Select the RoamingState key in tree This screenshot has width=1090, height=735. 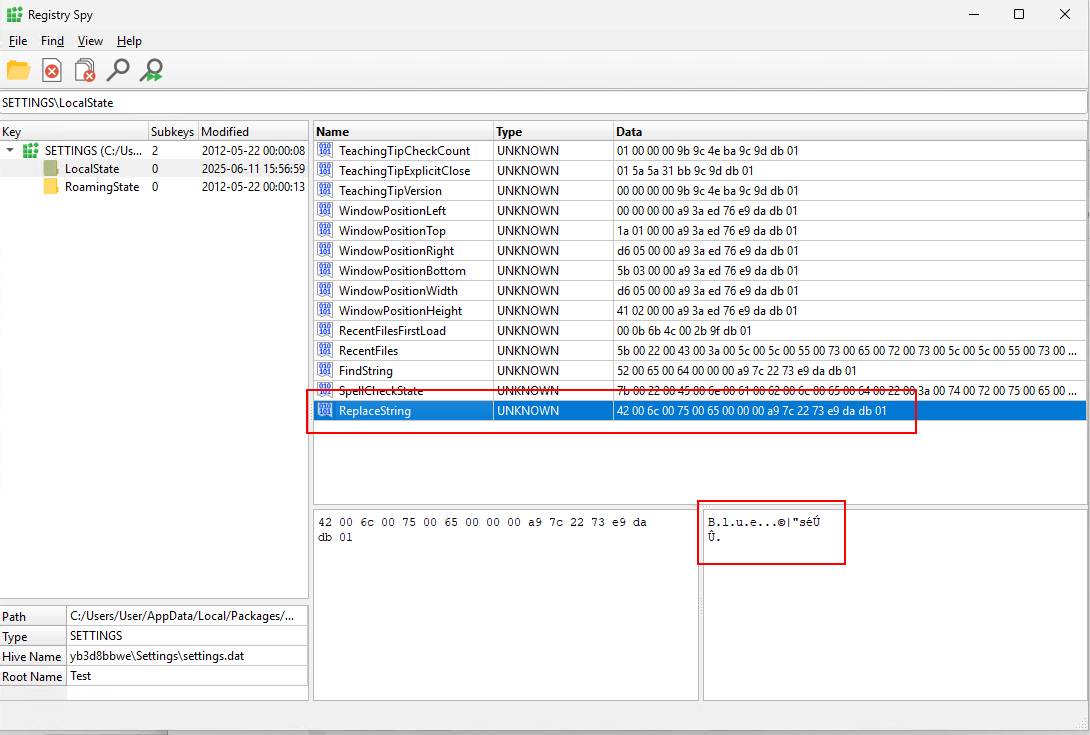(x=101, y=186)
